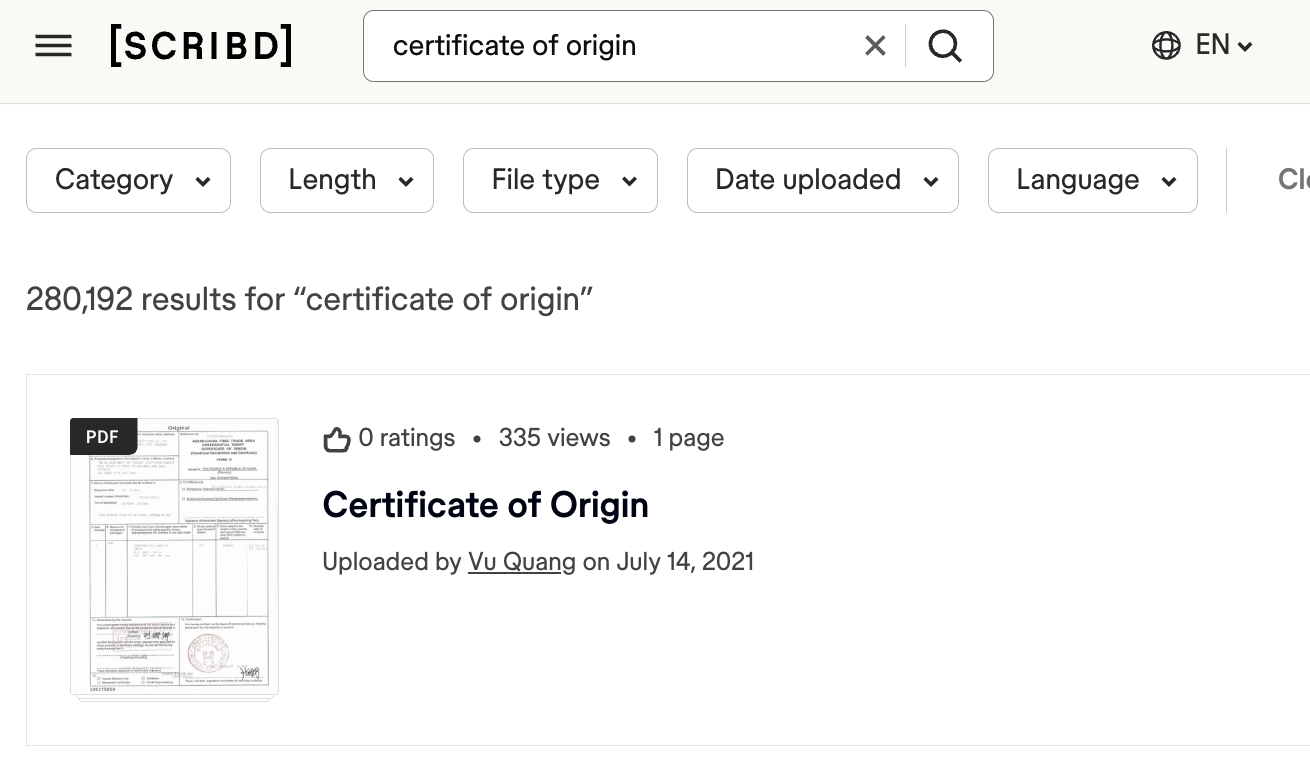Click the Scribd logo
The height and width of the screenshot is (762, 1310).
[x=201, y=46]
